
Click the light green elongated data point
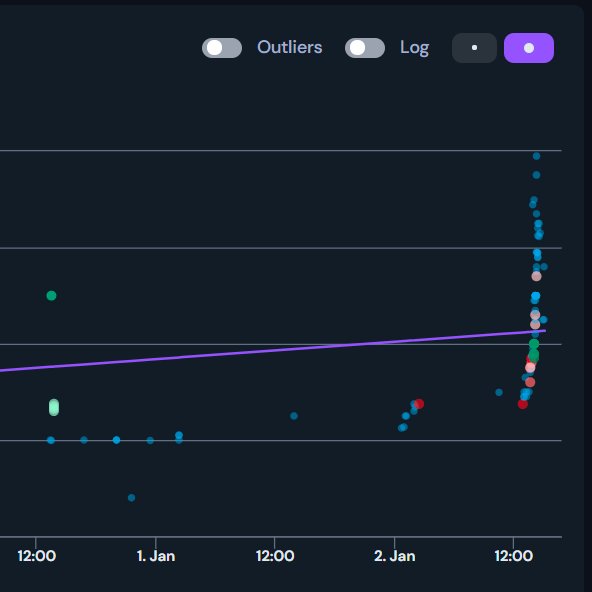point(54,407)
